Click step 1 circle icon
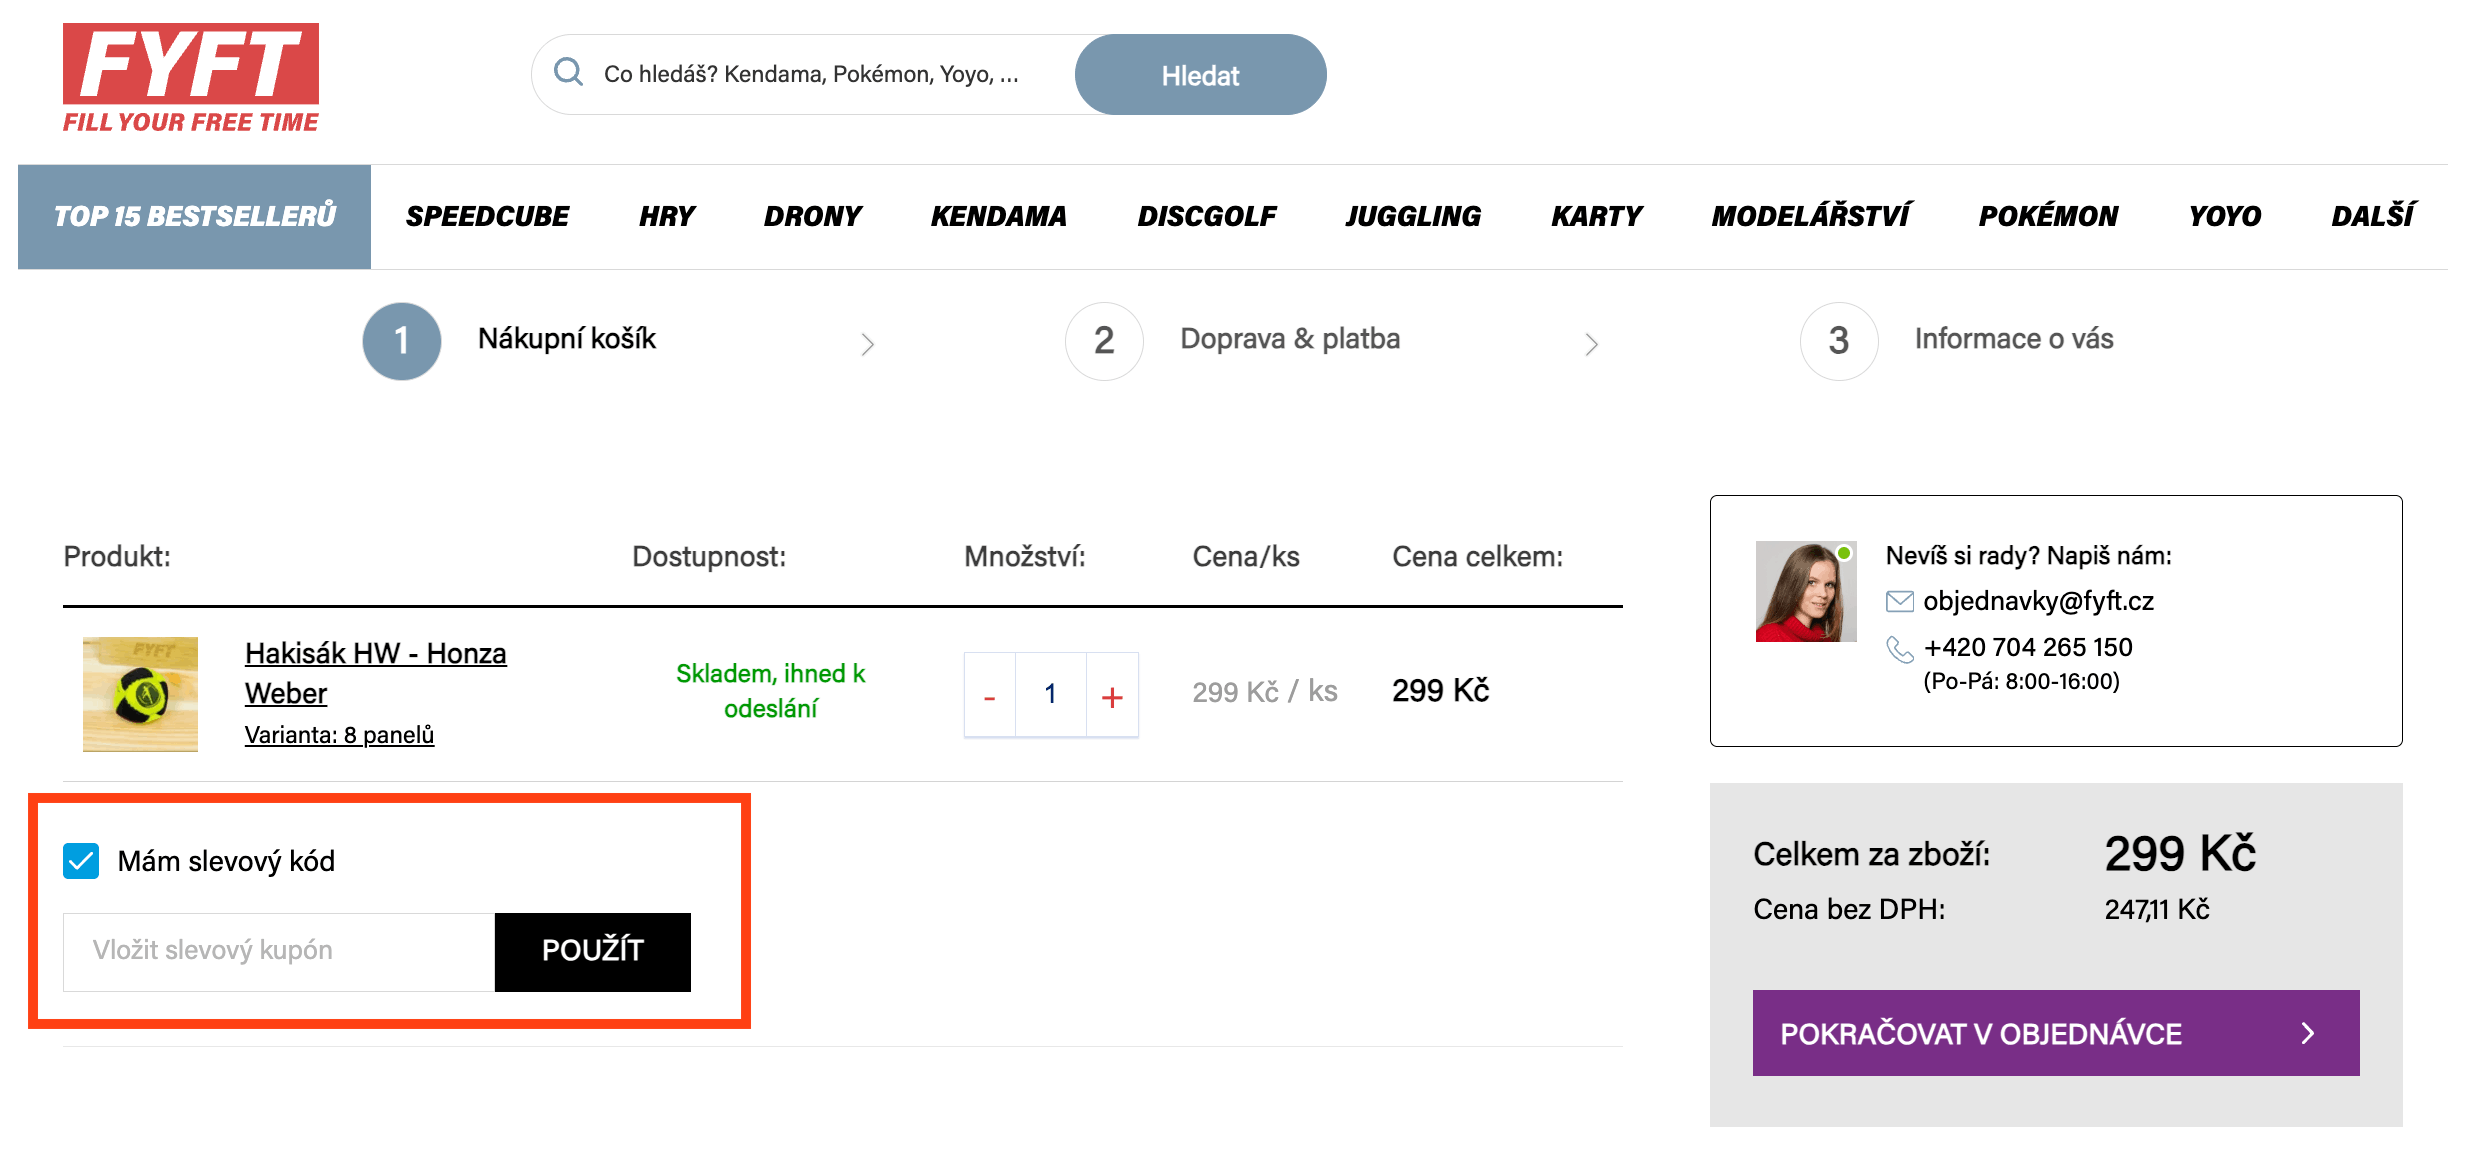The image size is (2478, 1152). pos(402,341)
